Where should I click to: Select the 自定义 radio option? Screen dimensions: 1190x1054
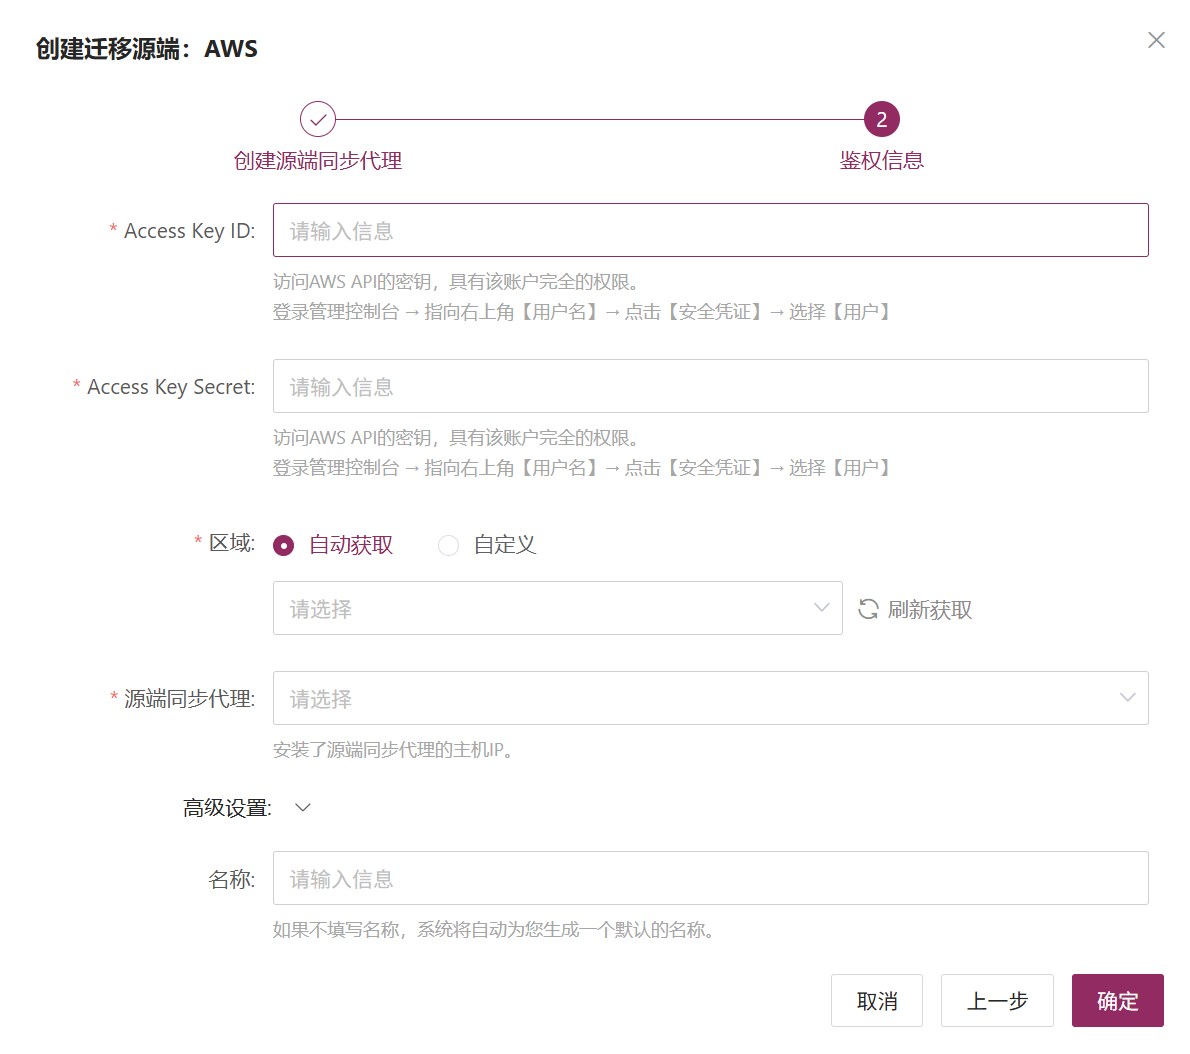pyautogui.click(x=449, y=545)
